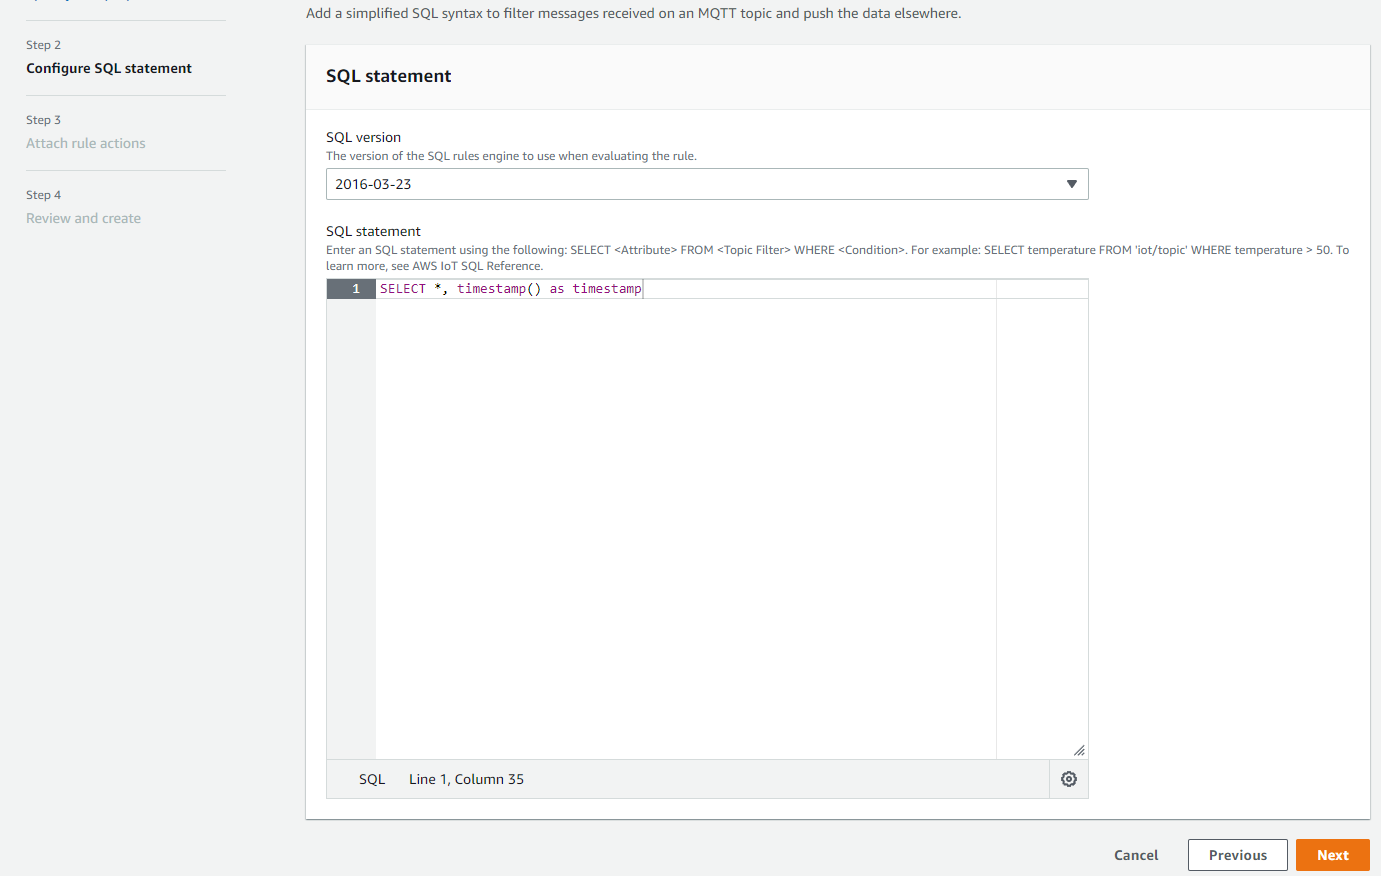This screenshot has width=1381, height=876.
Task: Click line number 1 in the editor gutter
Action: [x=351, y=289]
